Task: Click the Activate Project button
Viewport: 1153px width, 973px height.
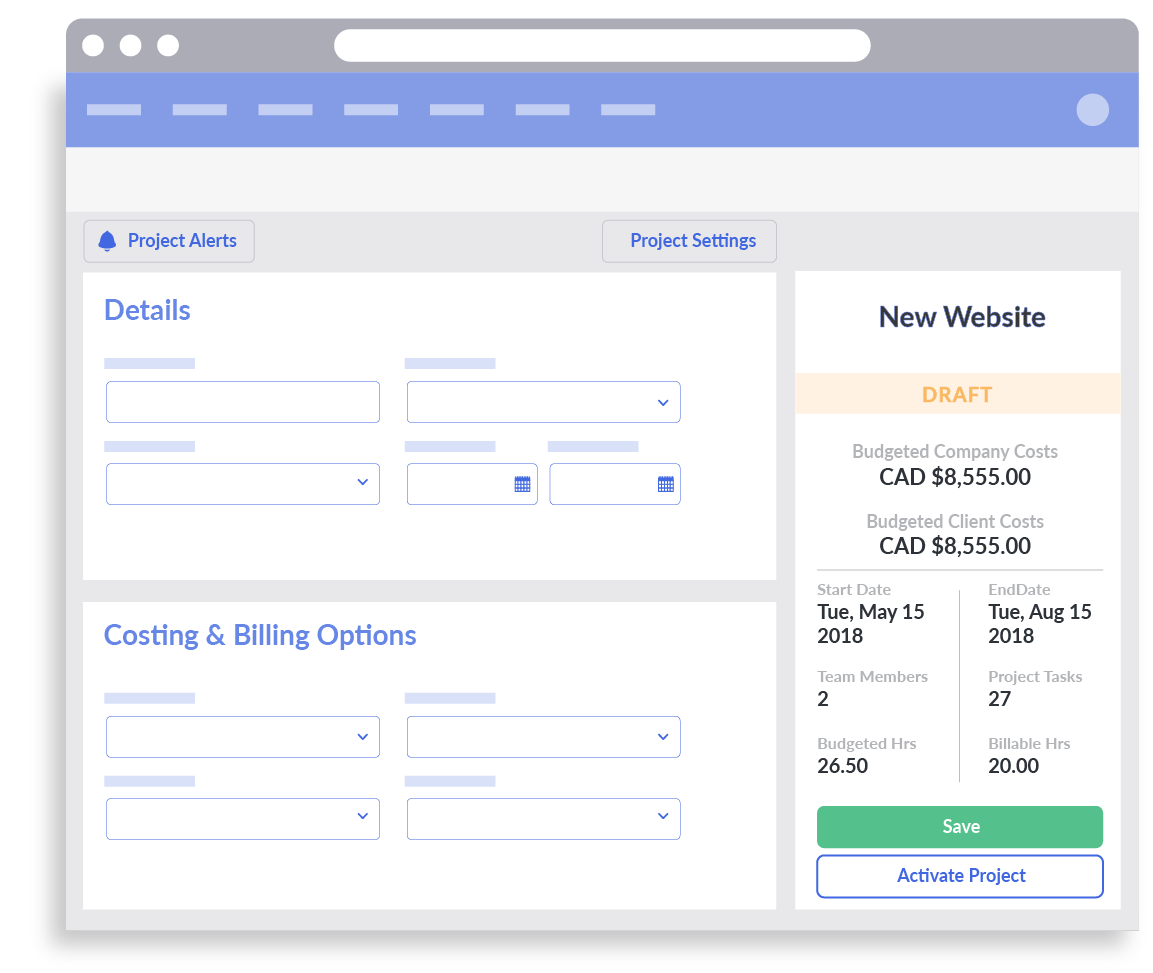Action: point(959,876)
